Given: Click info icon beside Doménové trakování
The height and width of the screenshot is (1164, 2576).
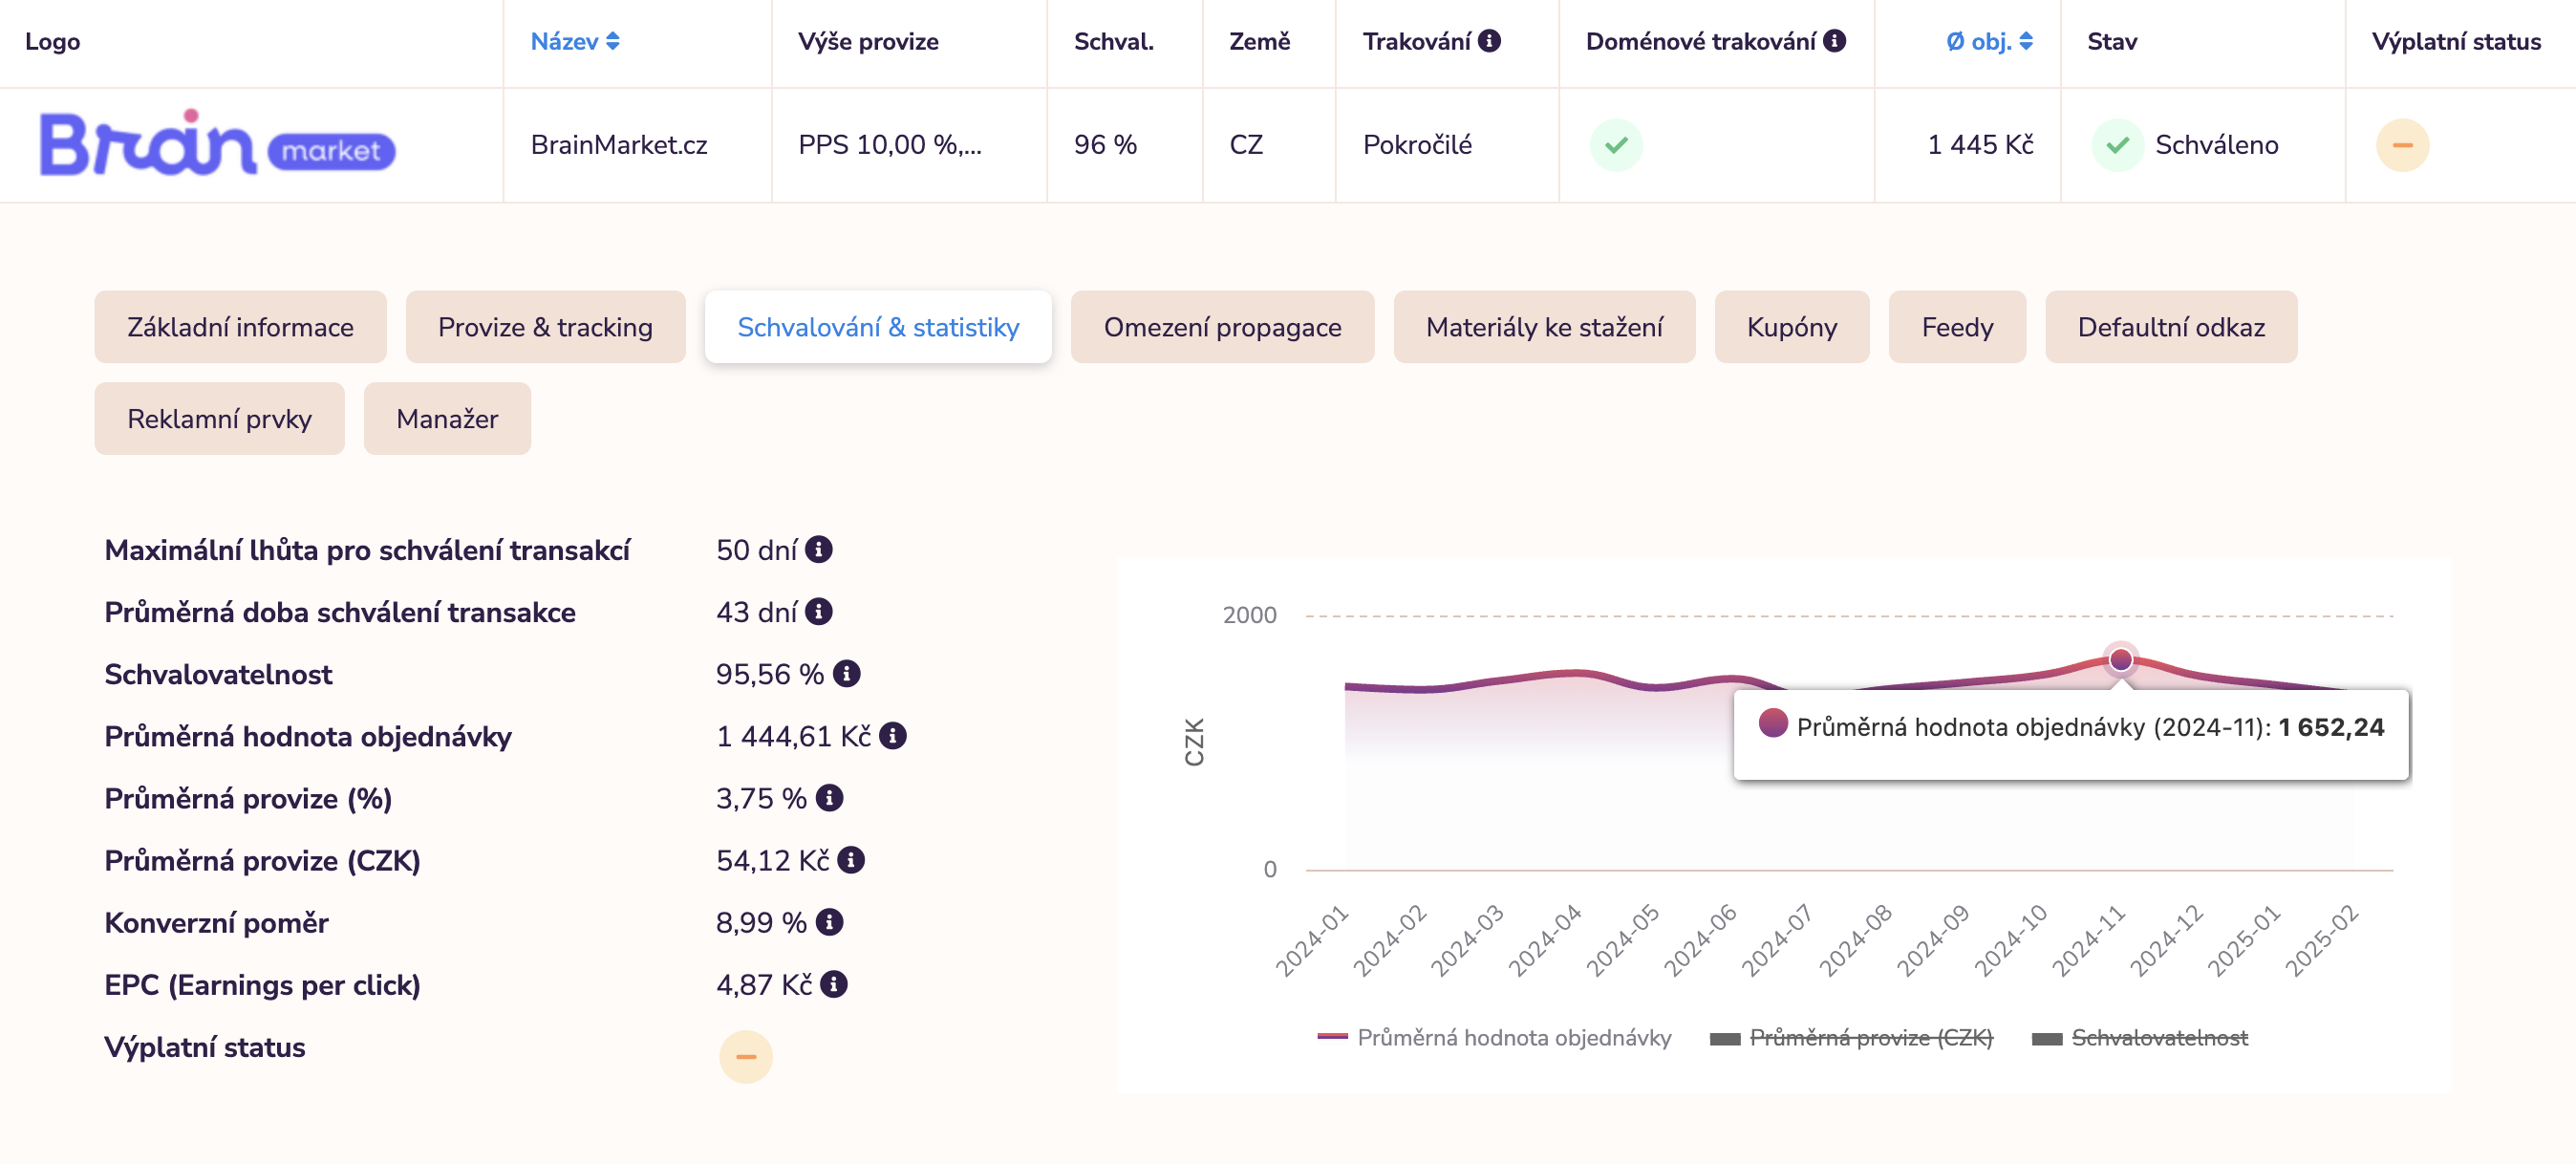Looking at the screenshot, I should [x=1834, y=41].
